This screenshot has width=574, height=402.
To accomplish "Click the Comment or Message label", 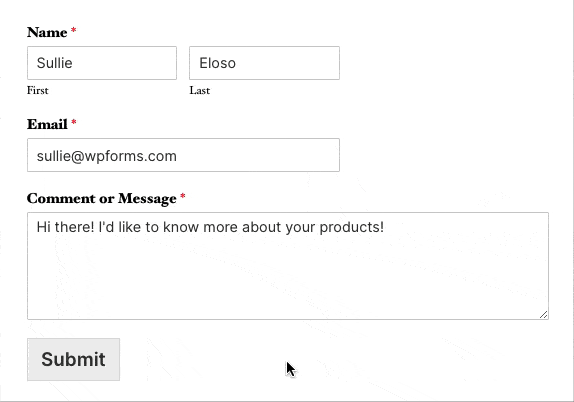I will 101,198.
